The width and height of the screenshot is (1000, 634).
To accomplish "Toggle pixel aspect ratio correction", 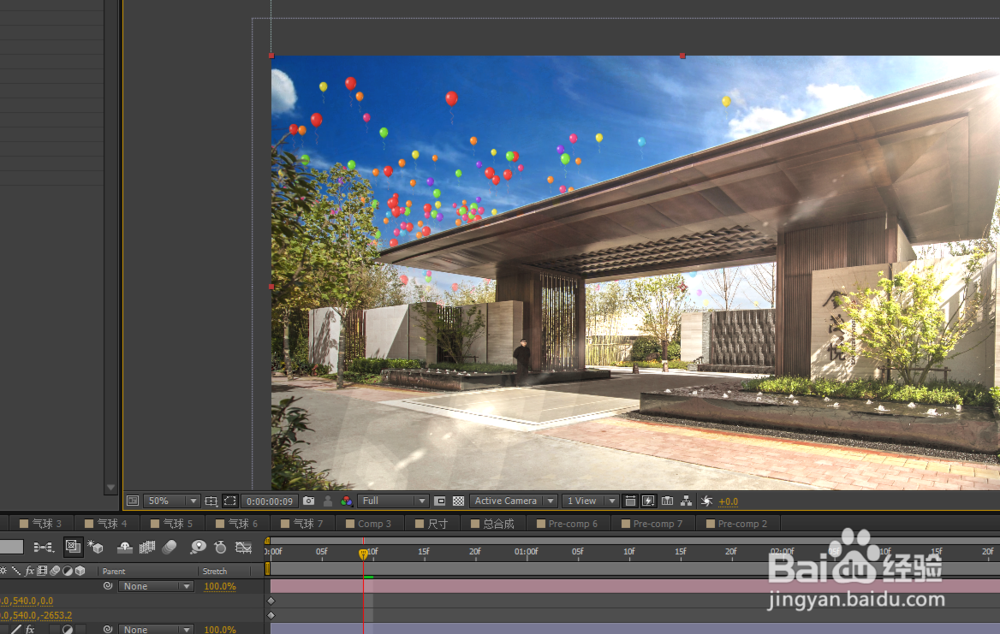I will tap(630, 501).
